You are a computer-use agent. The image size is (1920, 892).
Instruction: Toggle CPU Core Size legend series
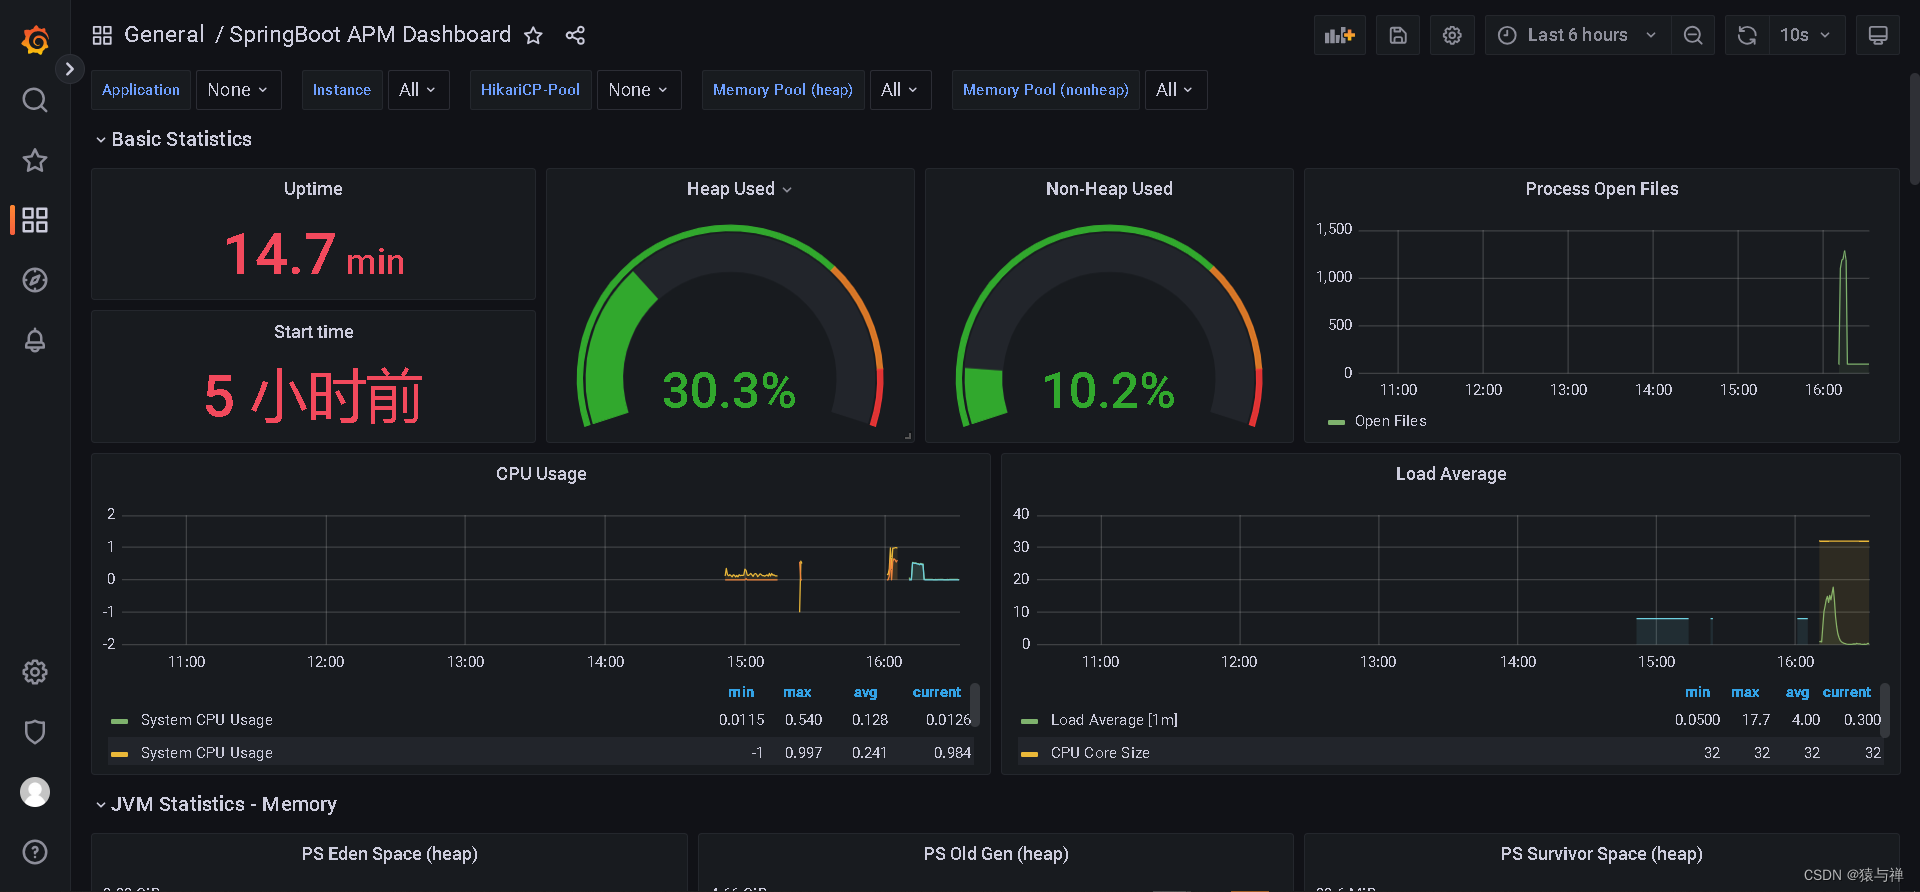tap(1100, 753)
